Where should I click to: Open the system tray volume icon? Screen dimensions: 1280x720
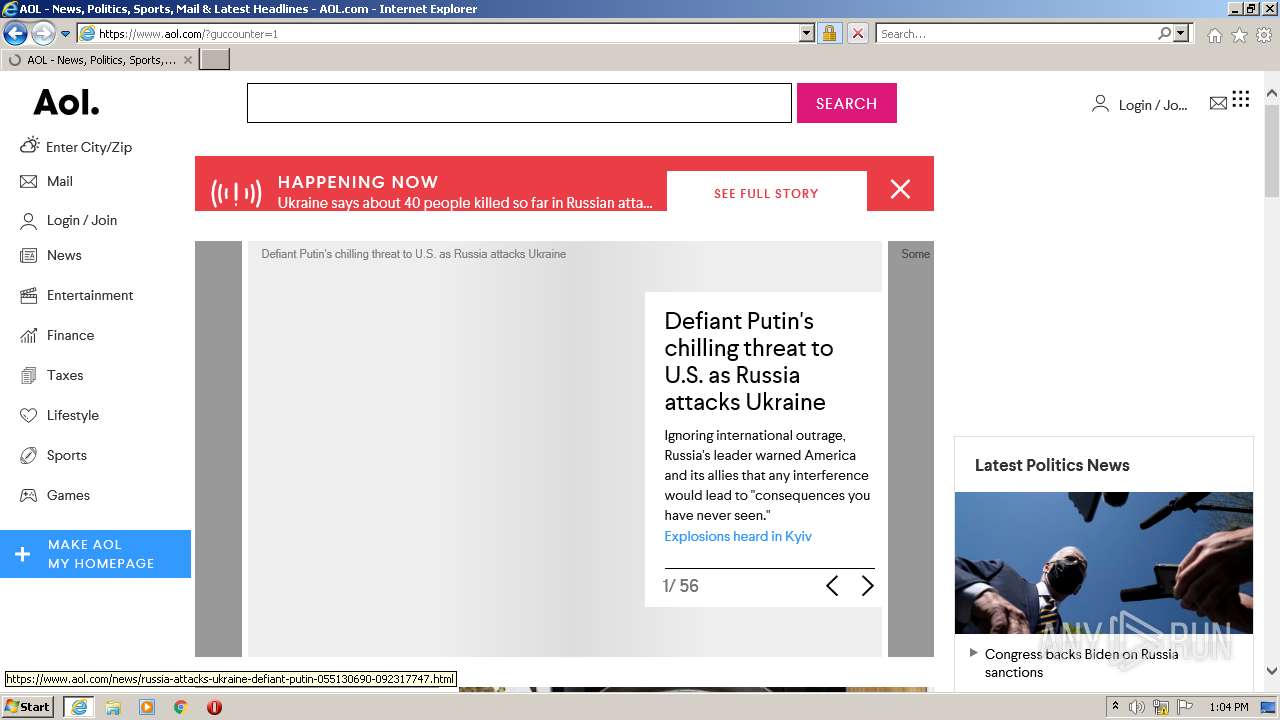[x=1137, y=707]
